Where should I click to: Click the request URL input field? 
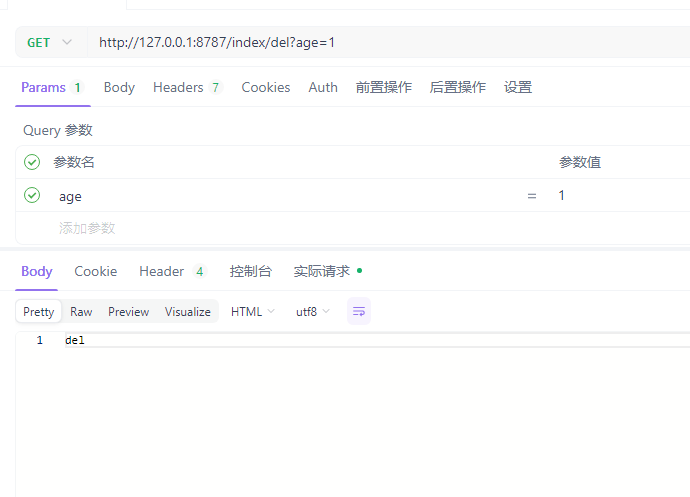[x=380, y=43]
